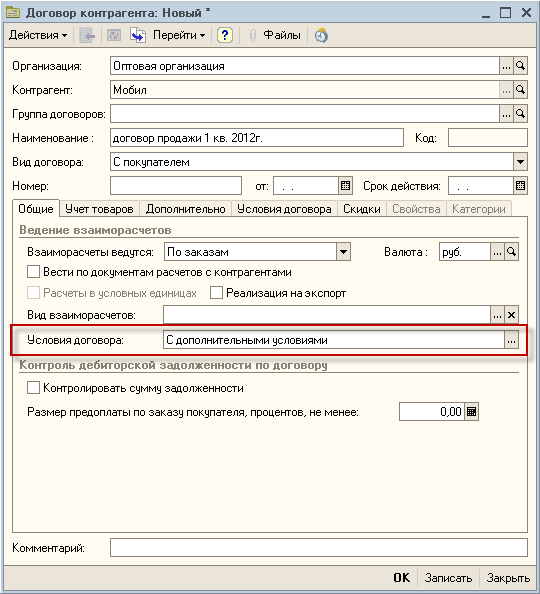Click the OK button

401,578
